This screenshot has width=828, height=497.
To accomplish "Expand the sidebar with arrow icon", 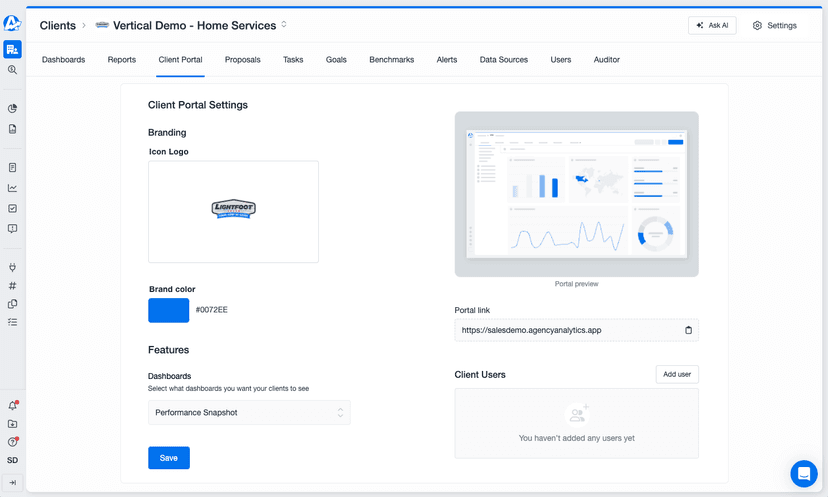I will pyautogui.click(x=12, y=483).
